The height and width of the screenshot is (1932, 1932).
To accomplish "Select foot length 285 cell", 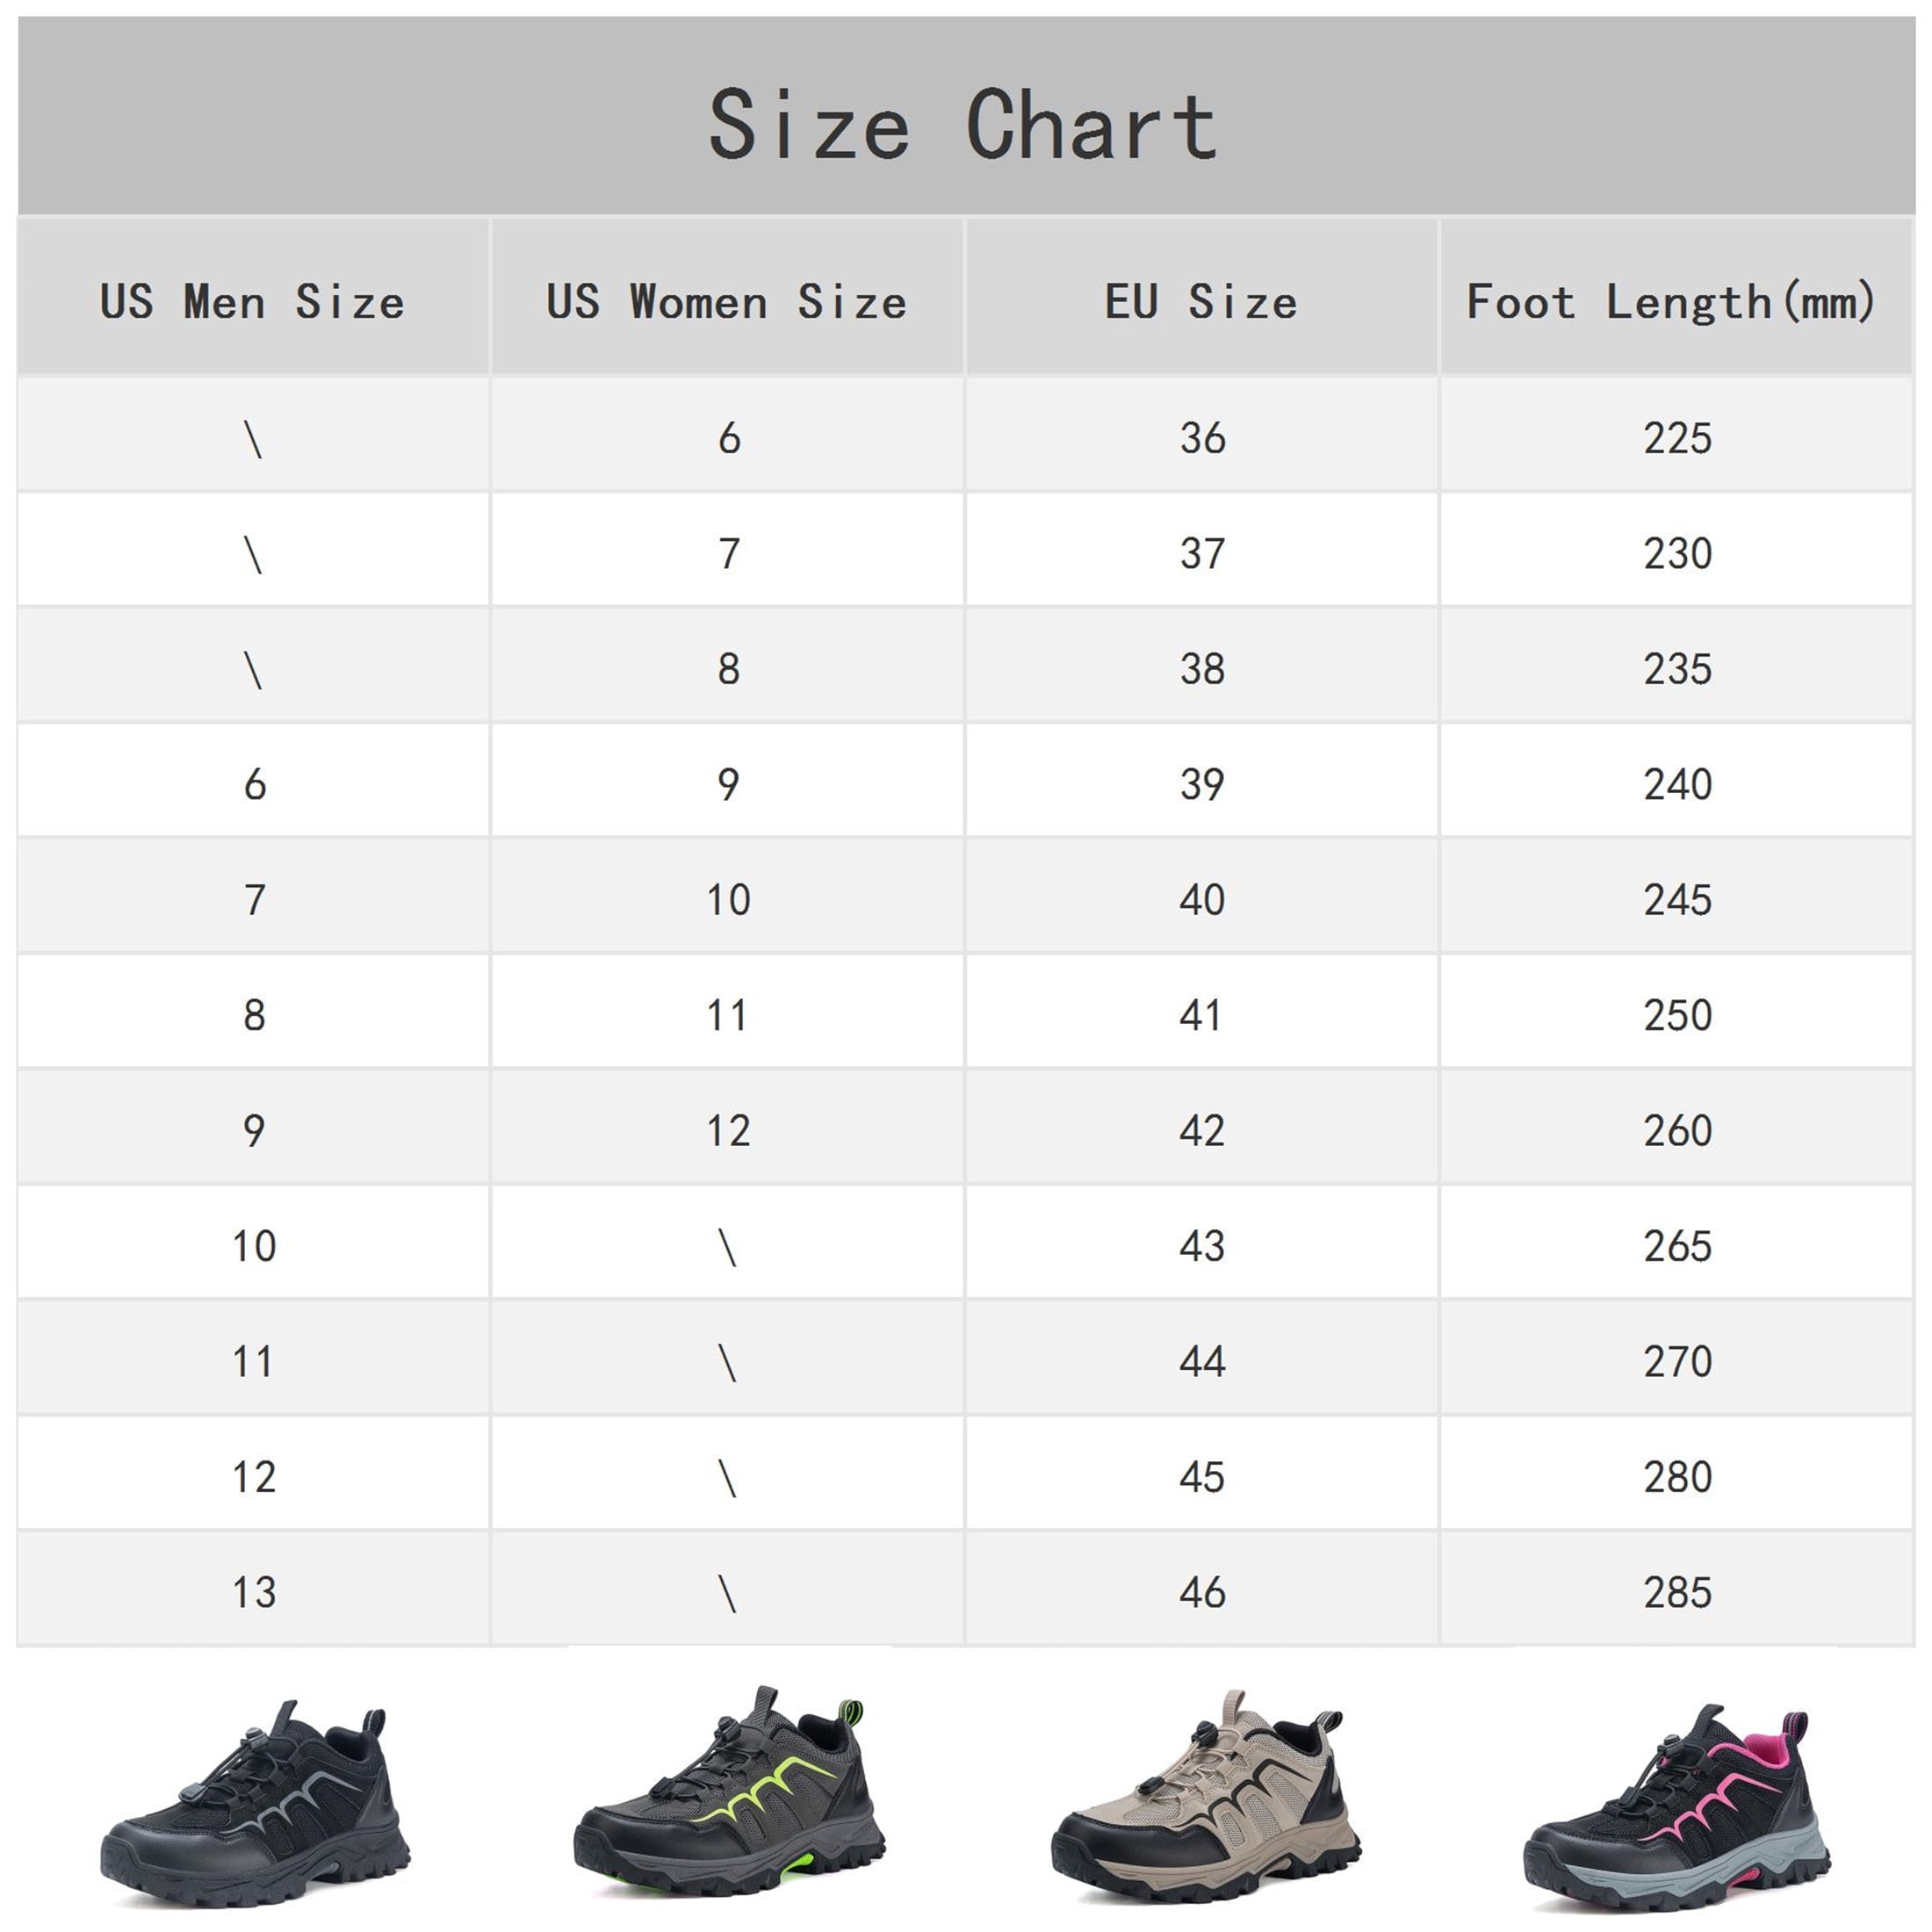I will click(x=1677, y=1591).
